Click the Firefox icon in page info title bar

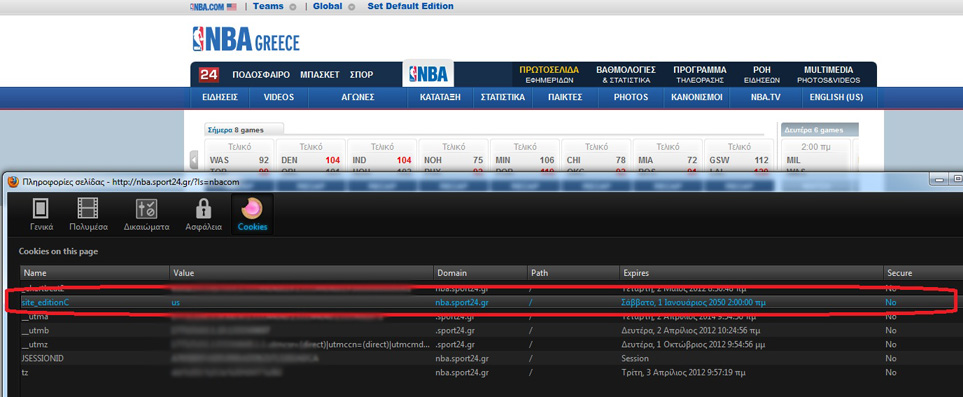click(x=14, y=182)
